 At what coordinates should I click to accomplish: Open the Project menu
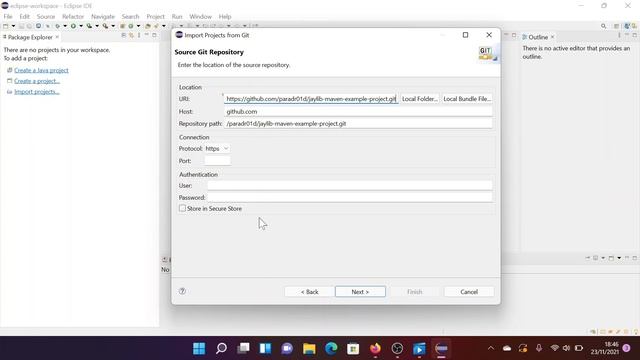pyautogui.click(x=155, y=16)
